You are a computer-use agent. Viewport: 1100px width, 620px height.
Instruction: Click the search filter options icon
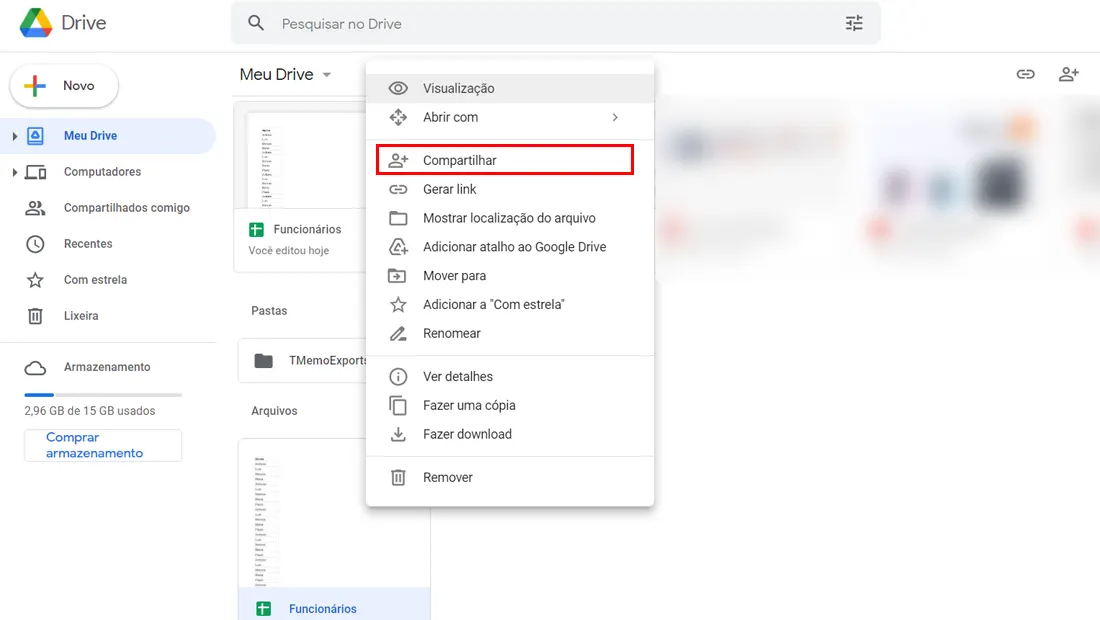[854, 24]
